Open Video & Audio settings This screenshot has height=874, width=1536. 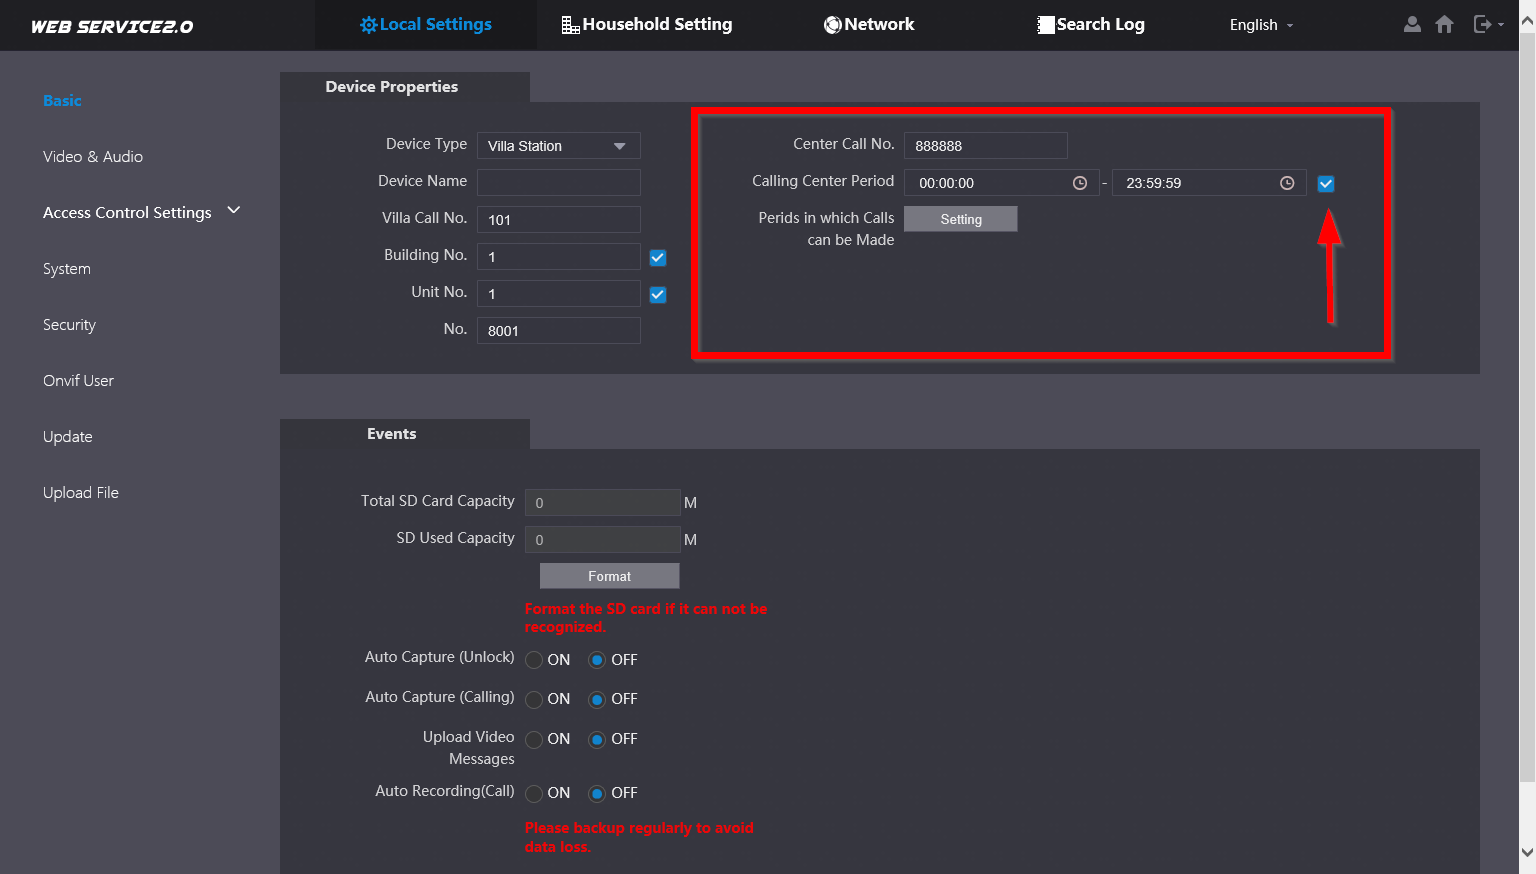93,157
